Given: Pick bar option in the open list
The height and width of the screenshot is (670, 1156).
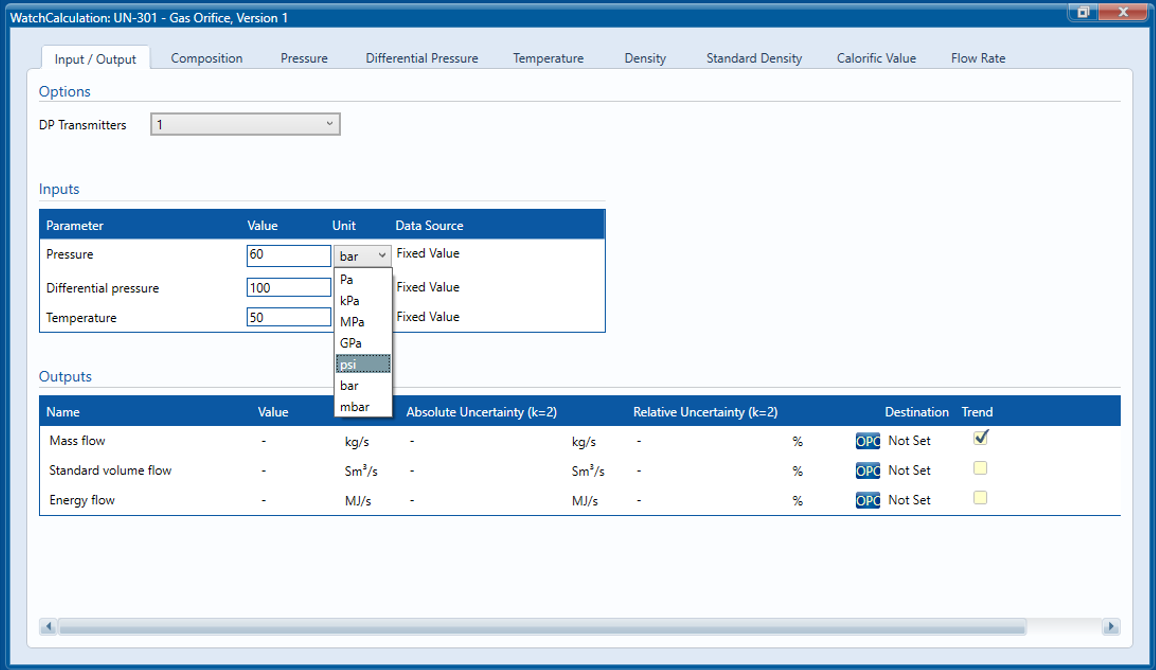Looking at the screenshot, I should (x=363, y=385).
